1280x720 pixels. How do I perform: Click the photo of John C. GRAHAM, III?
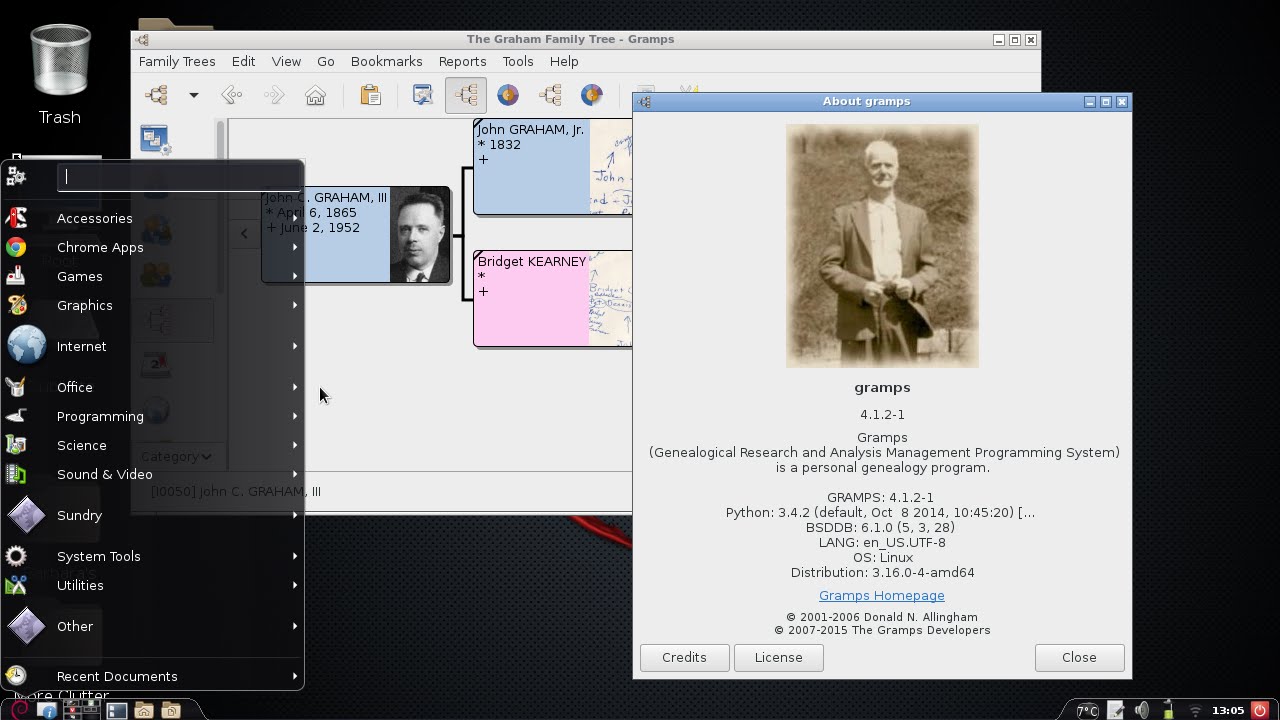click(x=419, y=235)
